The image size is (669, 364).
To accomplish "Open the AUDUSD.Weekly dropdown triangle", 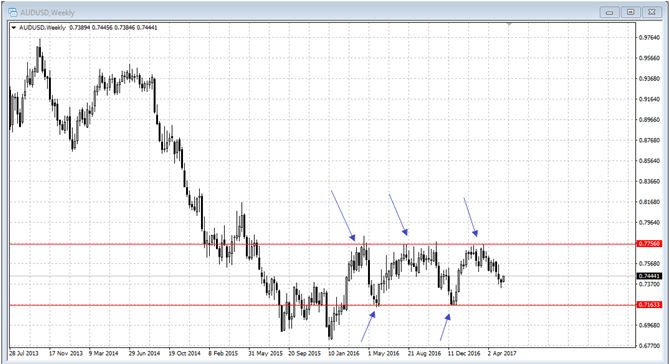I will [x=14, y=28].
